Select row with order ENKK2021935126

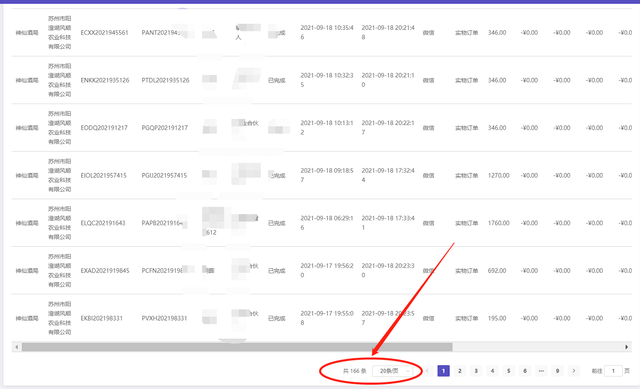coord(322,80)
